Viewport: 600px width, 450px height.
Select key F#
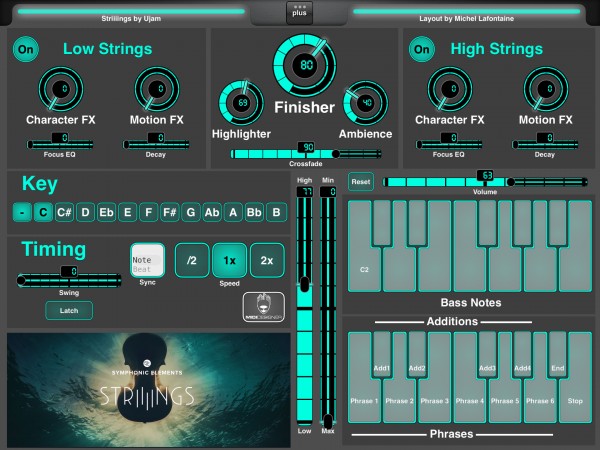[170, 212]
